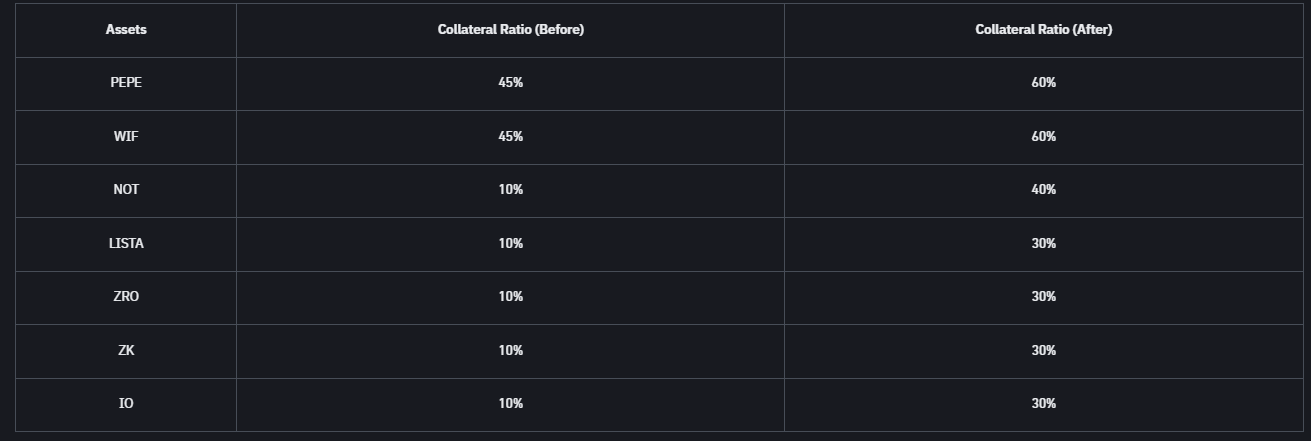
Task: Click WIF's 60% after ratio
Action: [1043, 136]
